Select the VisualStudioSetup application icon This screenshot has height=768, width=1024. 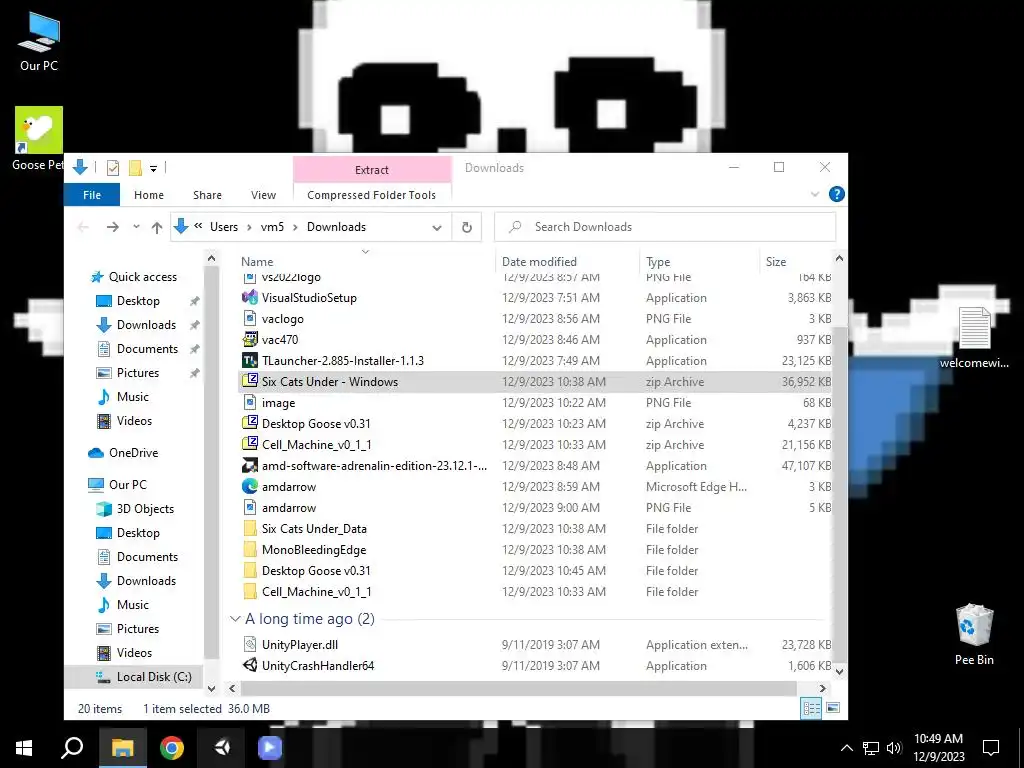(x=249, y=297)
